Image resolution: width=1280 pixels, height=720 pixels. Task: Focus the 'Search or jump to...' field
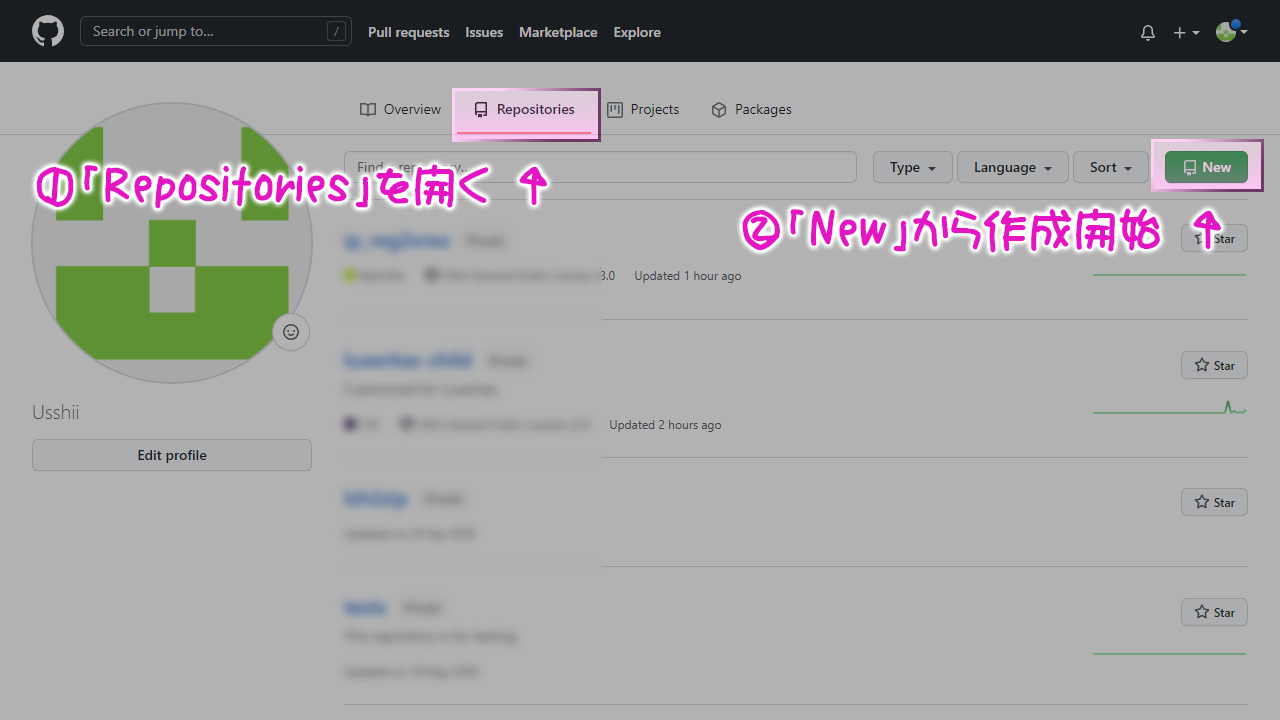[216, 31]
